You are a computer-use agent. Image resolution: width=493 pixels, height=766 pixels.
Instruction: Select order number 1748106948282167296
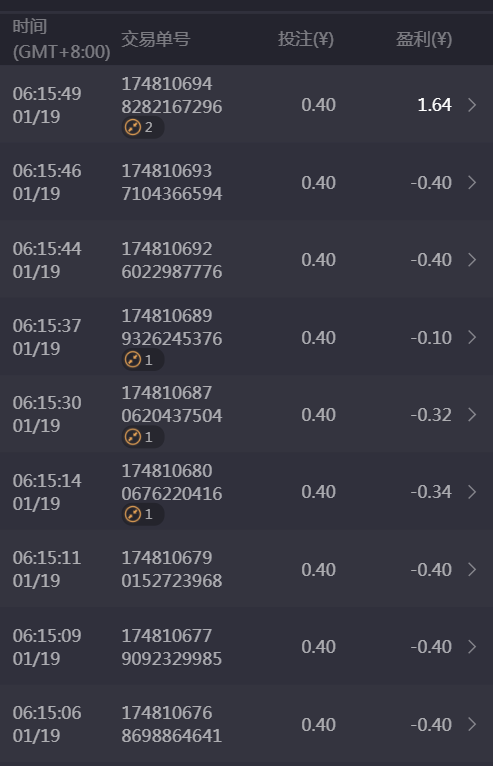pos(171,95)
